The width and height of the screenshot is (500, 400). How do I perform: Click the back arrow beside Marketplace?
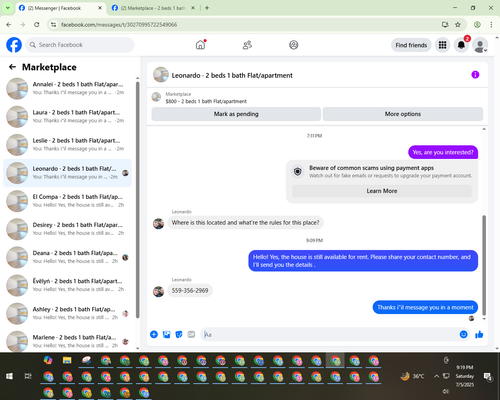(12, 67)
